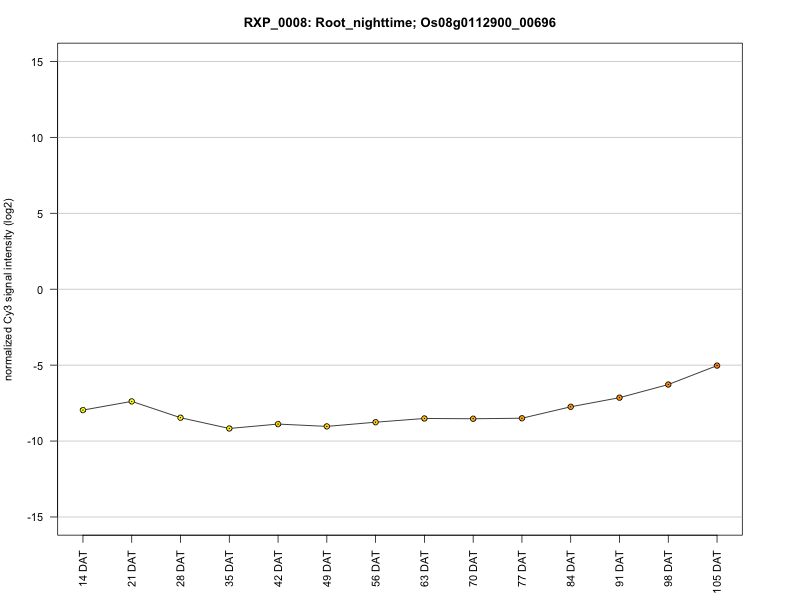The height and width of the screenshot is (600, 800).
Task: Click the x-axis label 14 DAT
Action: (x=83, y=568)
